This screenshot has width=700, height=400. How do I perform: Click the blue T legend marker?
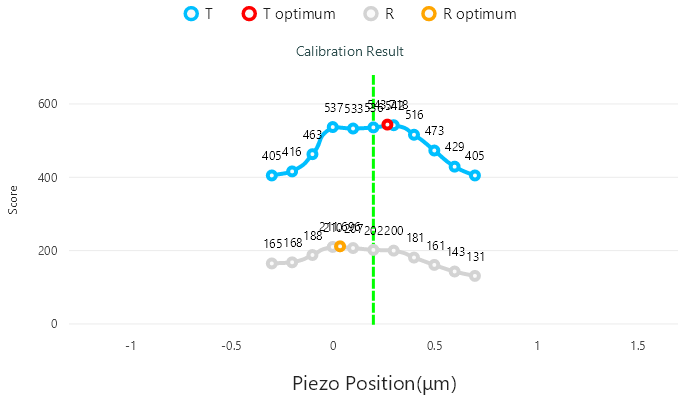(191, 14)
